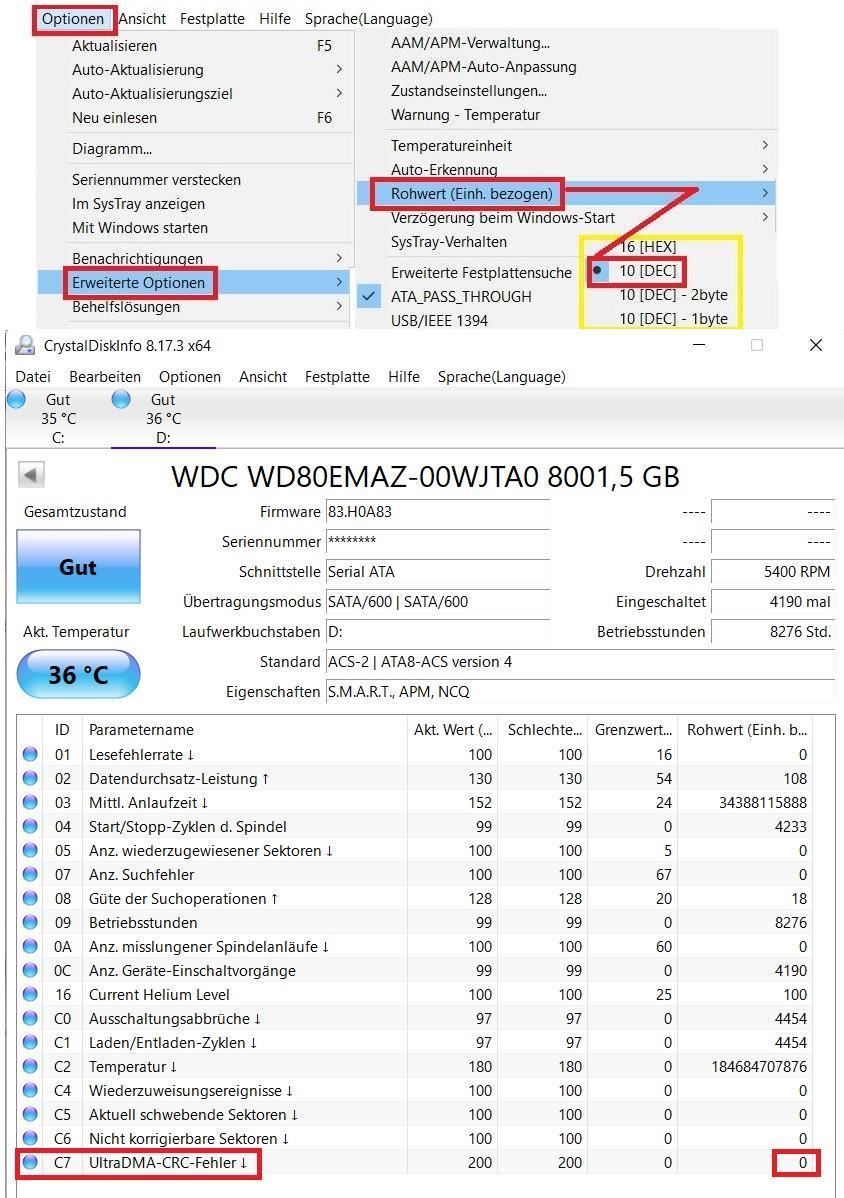The width and height of the screenshot is (844, 1198).
Task: Toggle Seriennummer verstecken in Optionen menu
Action: click(156, 180)
